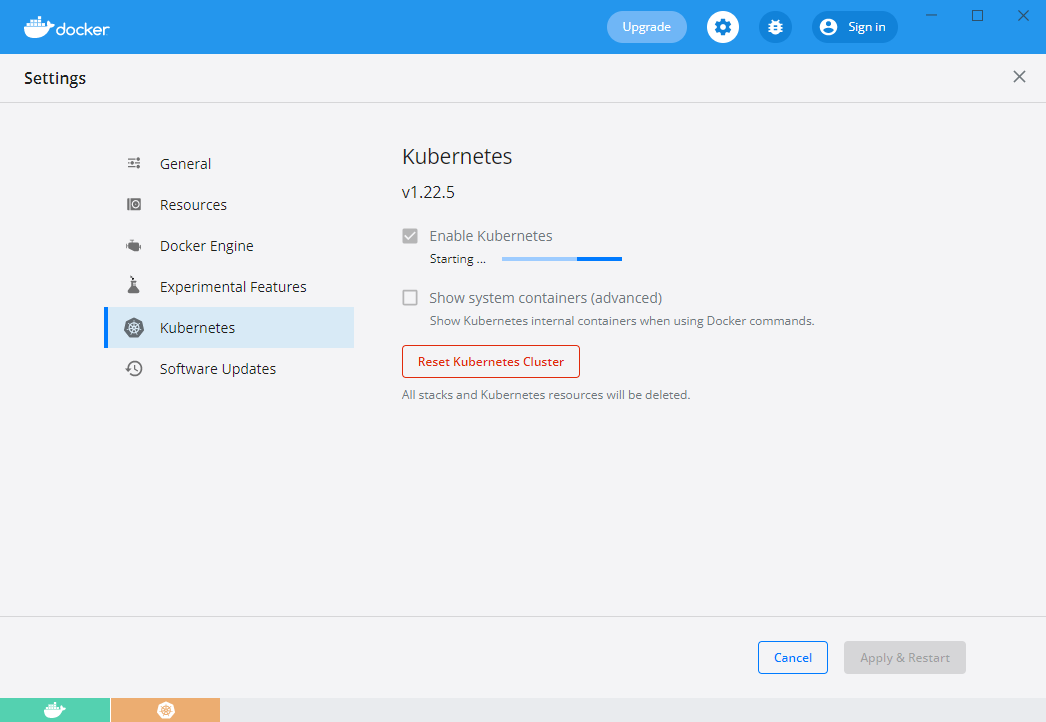Click the General sliders icon
Image resolution: width=1046 pixels, height=722 pixels.
[x=134, y=163]
